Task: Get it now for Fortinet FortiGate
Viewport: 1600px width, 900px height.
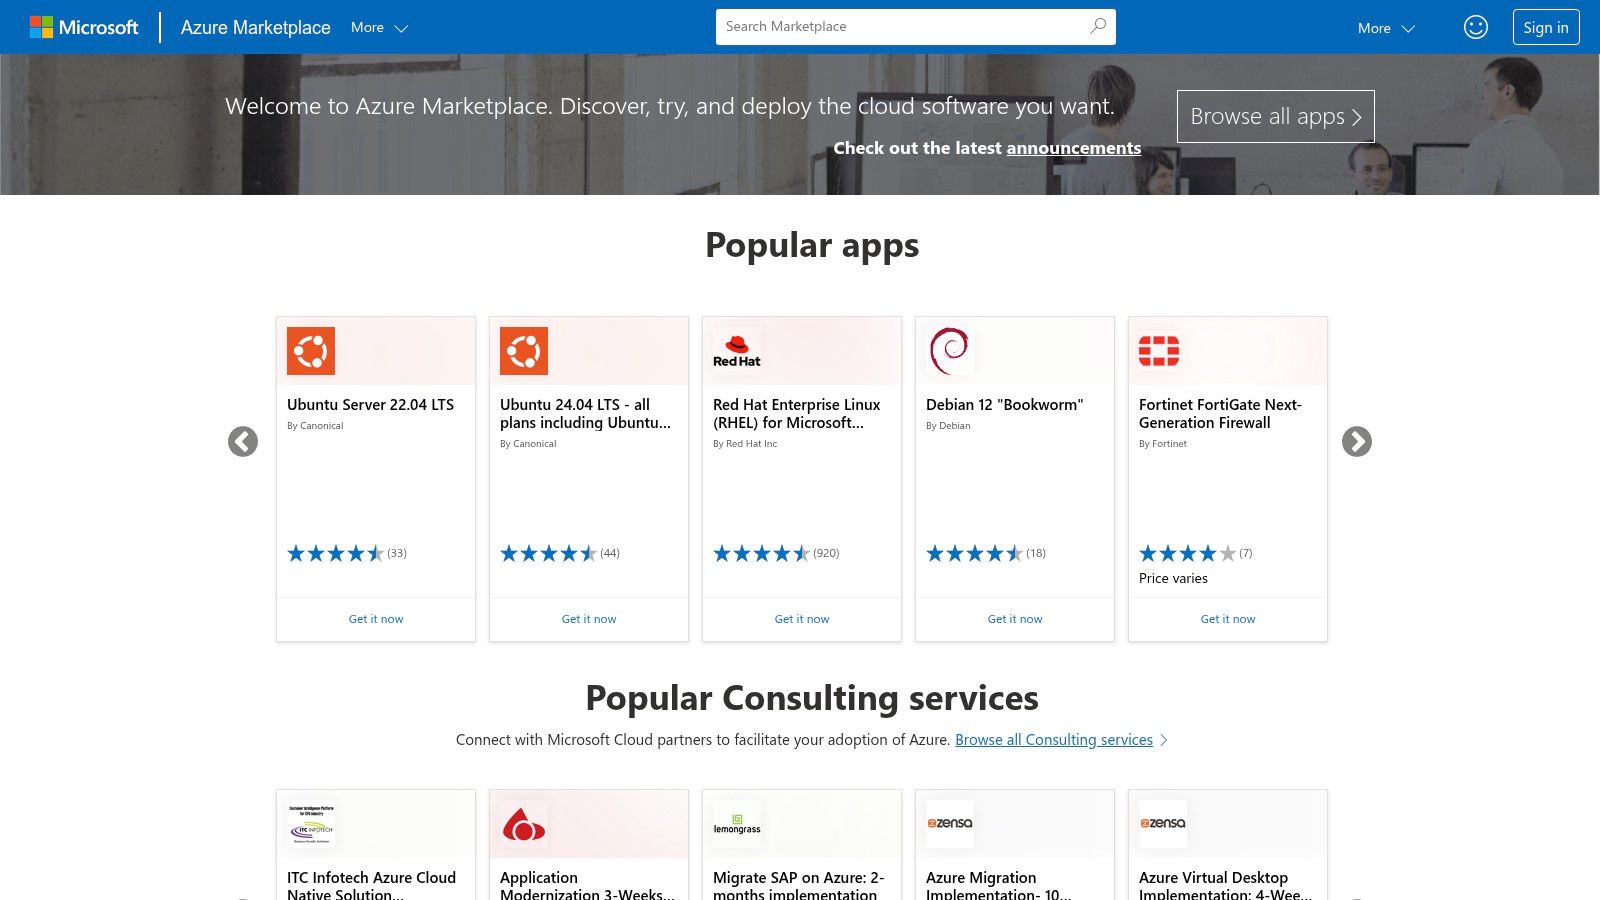Action: click(1228, 619)
